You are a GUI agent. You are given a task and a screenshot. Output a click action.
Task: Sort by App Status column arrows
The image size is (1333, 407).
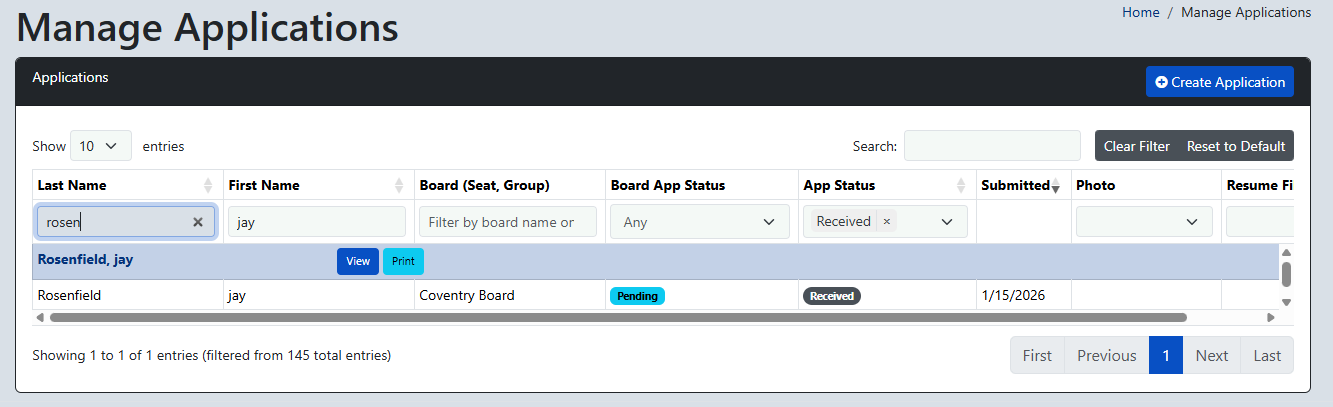coord(962,185)
